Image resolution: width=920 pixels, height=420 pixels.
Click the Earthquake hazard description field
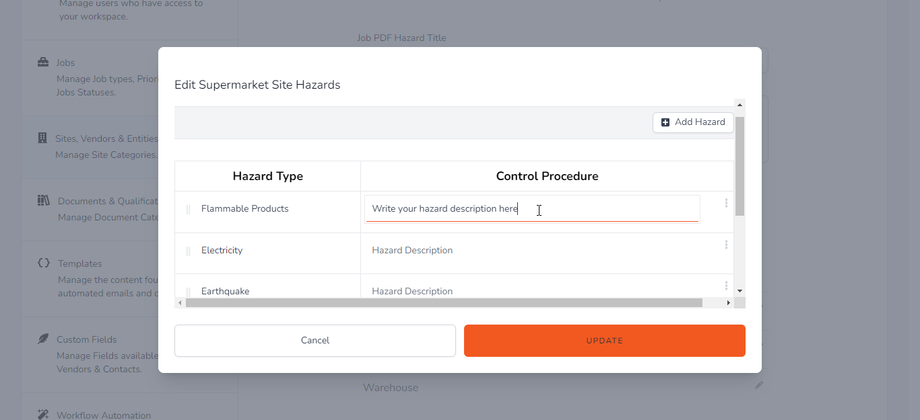pos(531,291)
